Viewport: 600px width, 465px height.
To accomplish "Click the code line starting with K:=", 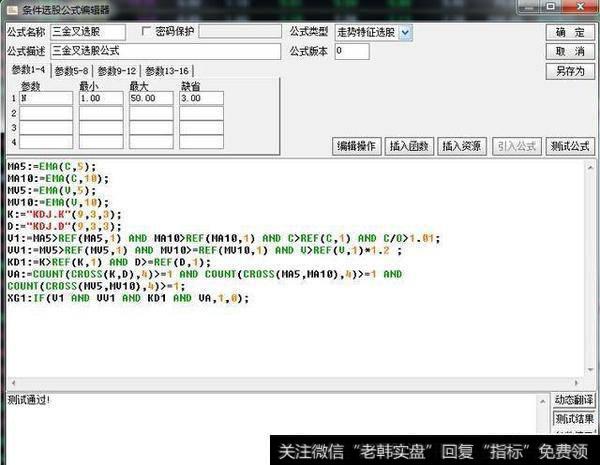I will pyautogui.click(x=64, y=214).
